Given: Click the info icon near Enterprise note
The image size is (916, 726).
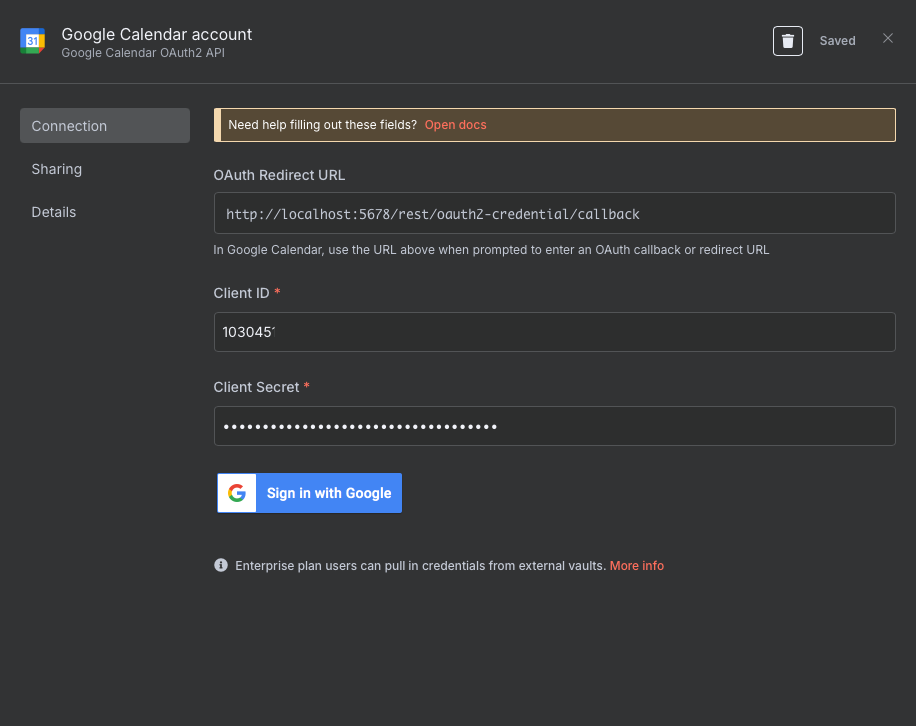Looking at the screenshot, I should pyautogui.click(x=221, y=565).
